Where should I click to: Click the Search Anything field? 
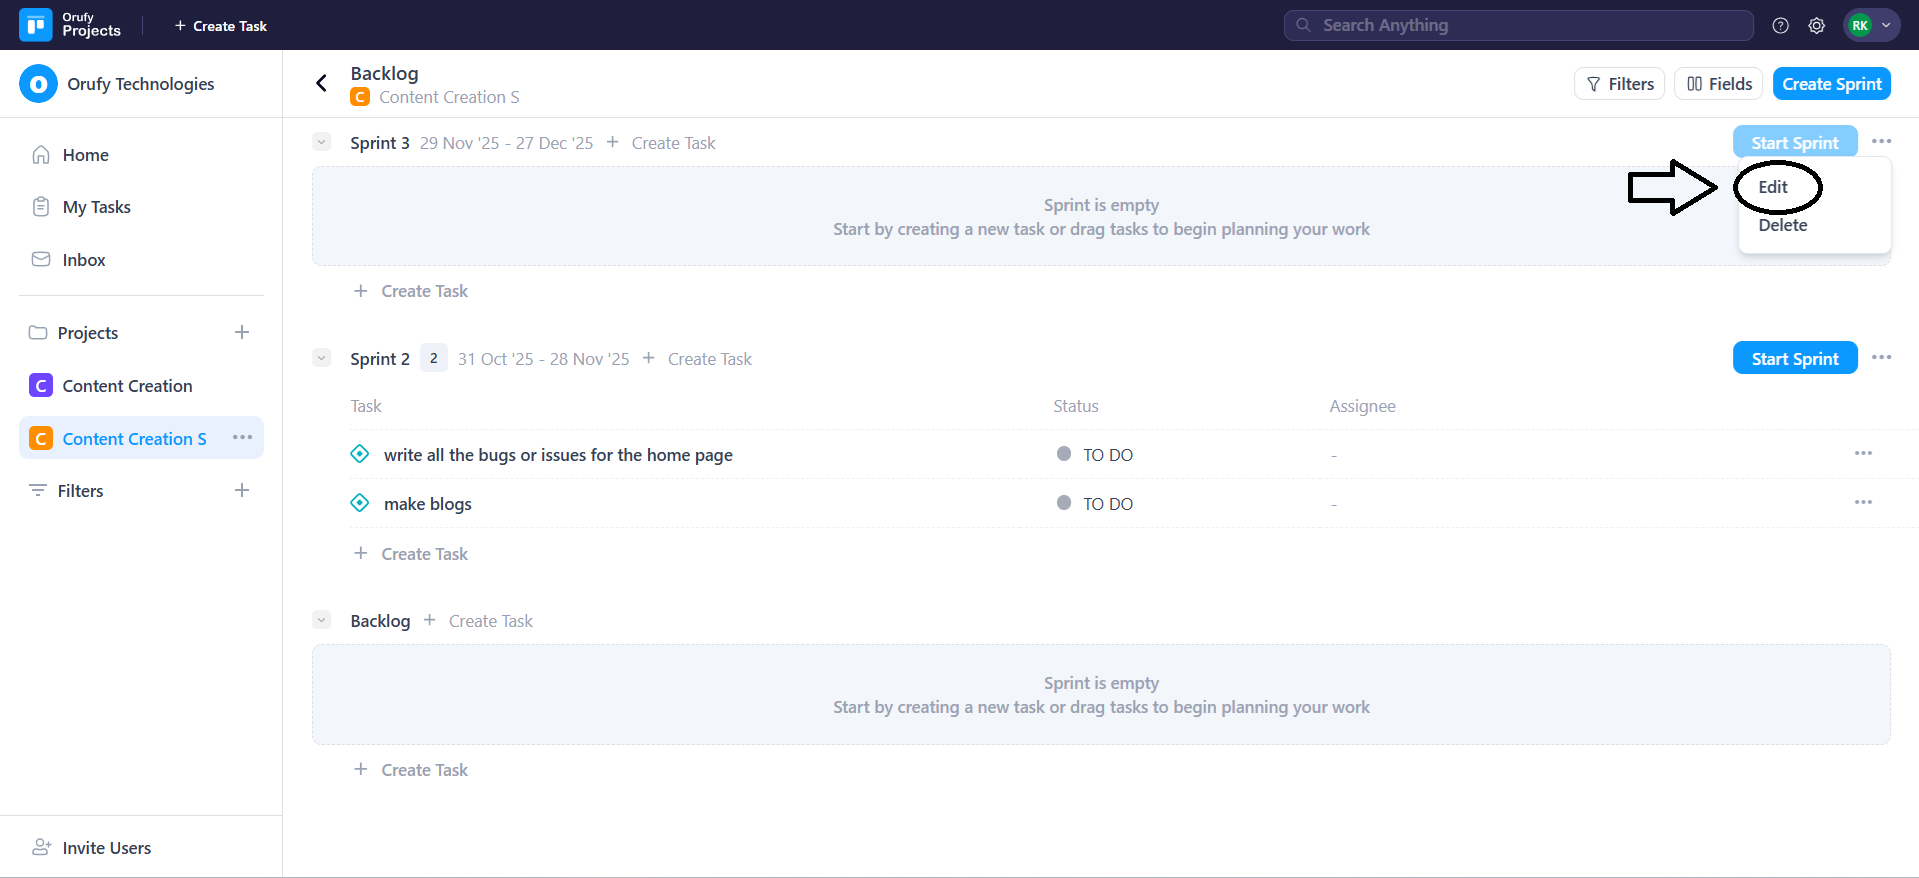coord(1518,26)
